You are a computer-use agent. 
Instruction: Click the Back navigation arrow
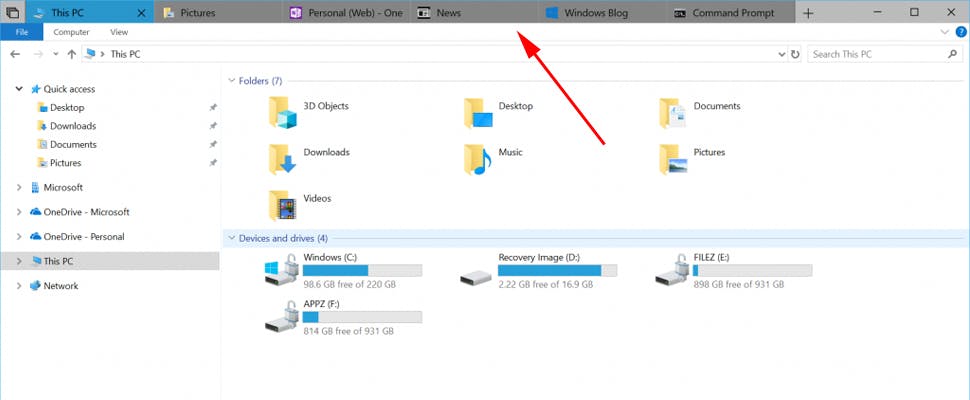tap(15, 54)
